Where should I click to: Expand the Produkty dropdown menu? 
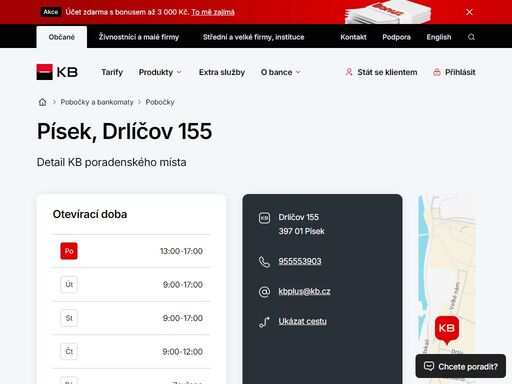[160, 72]
